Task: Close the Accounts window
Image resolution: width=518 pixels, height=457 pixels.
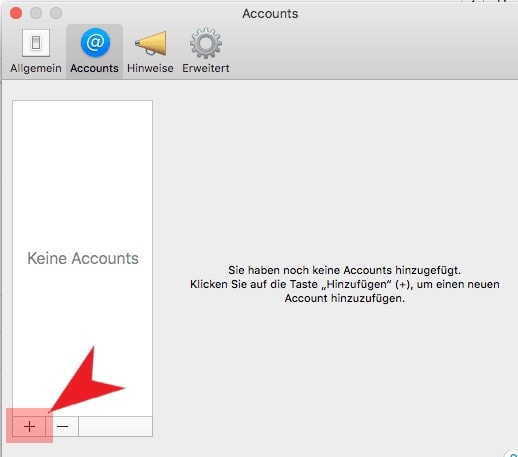Action: click(16, 13)
